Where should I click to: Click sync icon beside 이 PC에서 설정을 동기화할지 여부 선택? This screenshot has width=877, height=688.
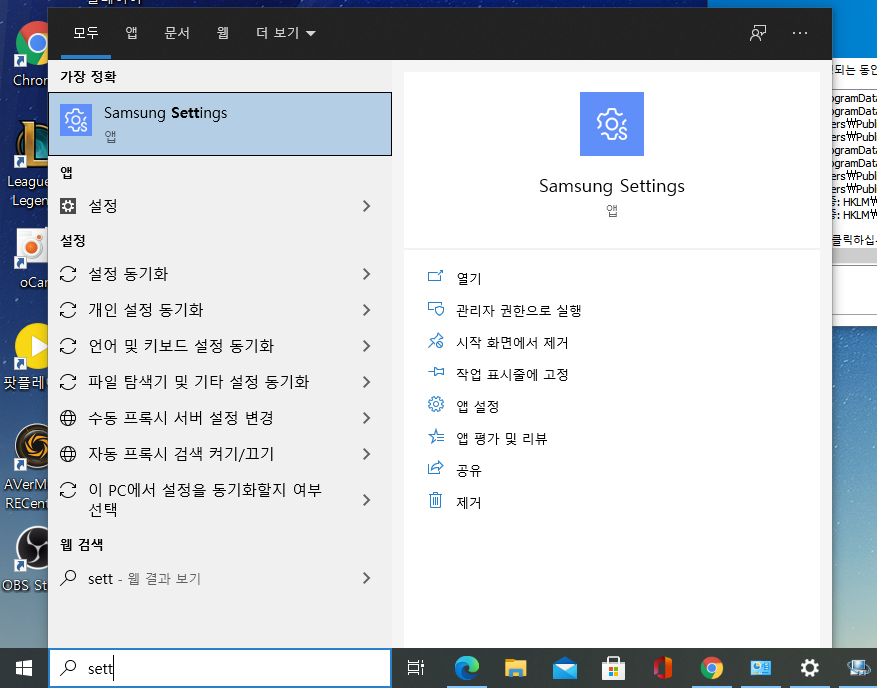(68, 490)
